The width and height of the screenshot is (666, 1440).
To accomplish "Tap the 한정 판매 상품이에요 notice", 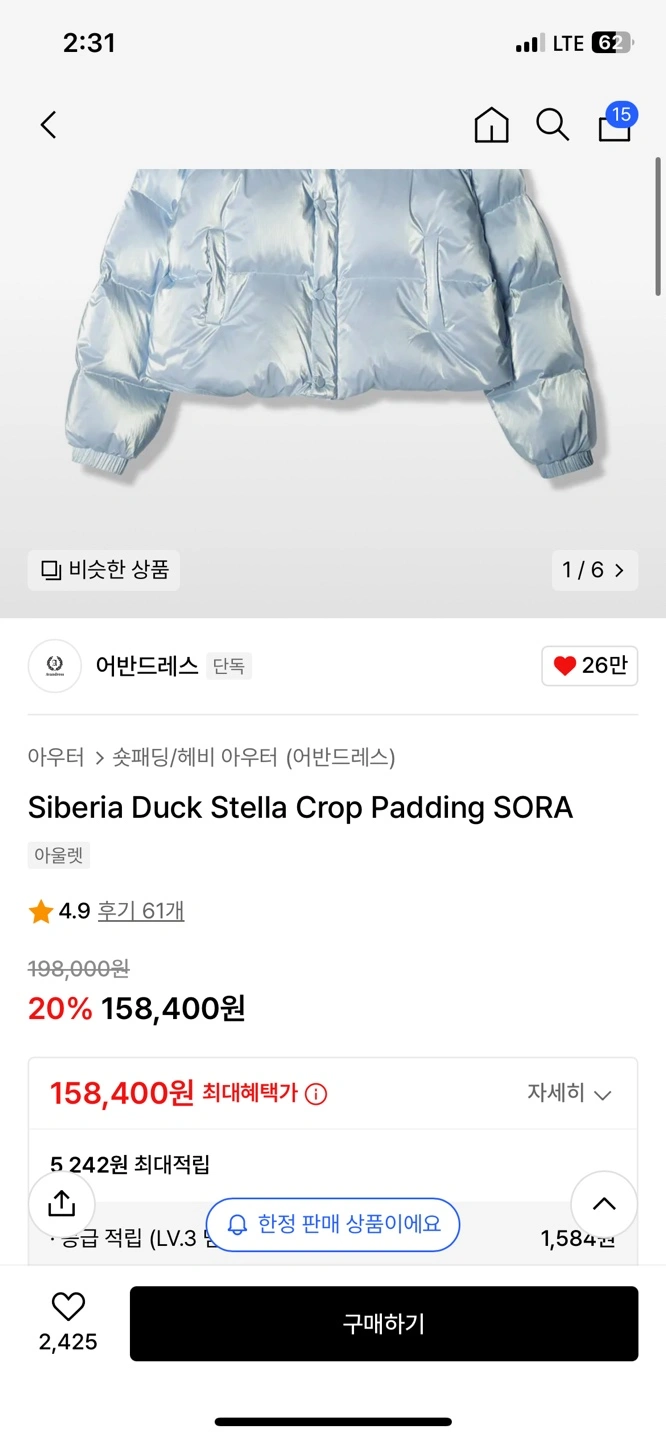I will 333,1224.
